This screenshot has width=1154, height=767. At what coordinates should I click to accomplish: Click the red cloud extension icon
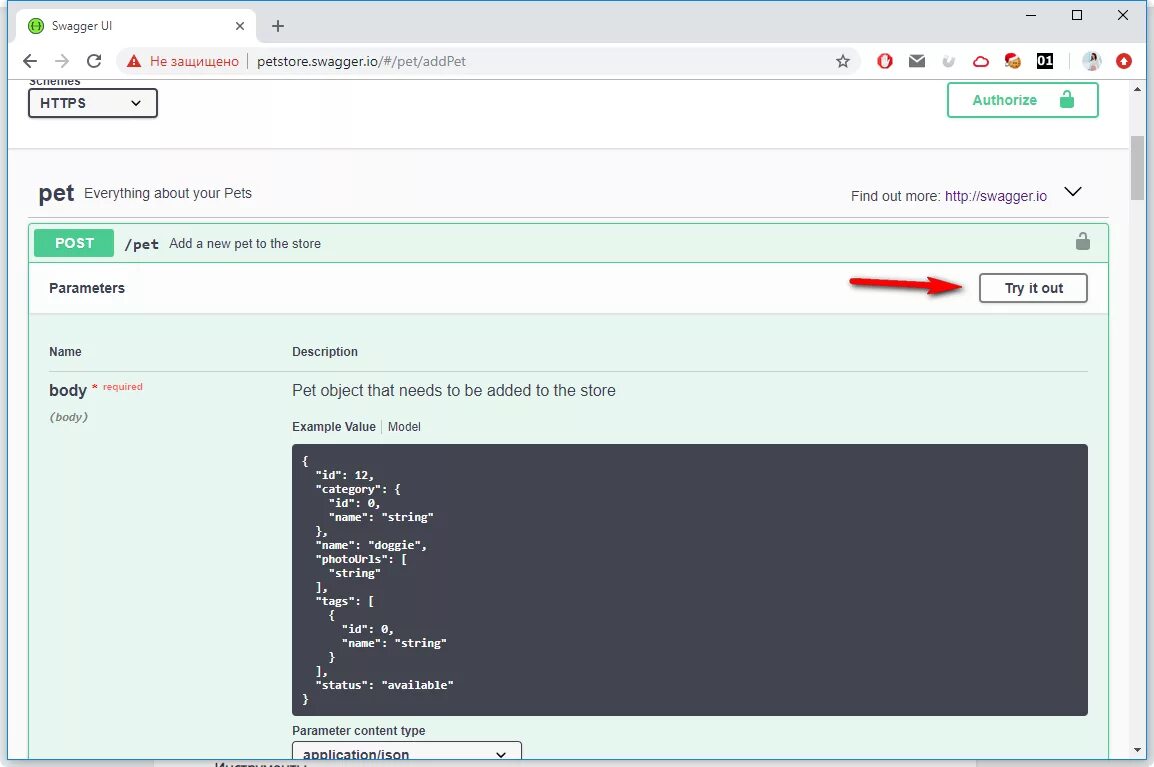[980, 61]
